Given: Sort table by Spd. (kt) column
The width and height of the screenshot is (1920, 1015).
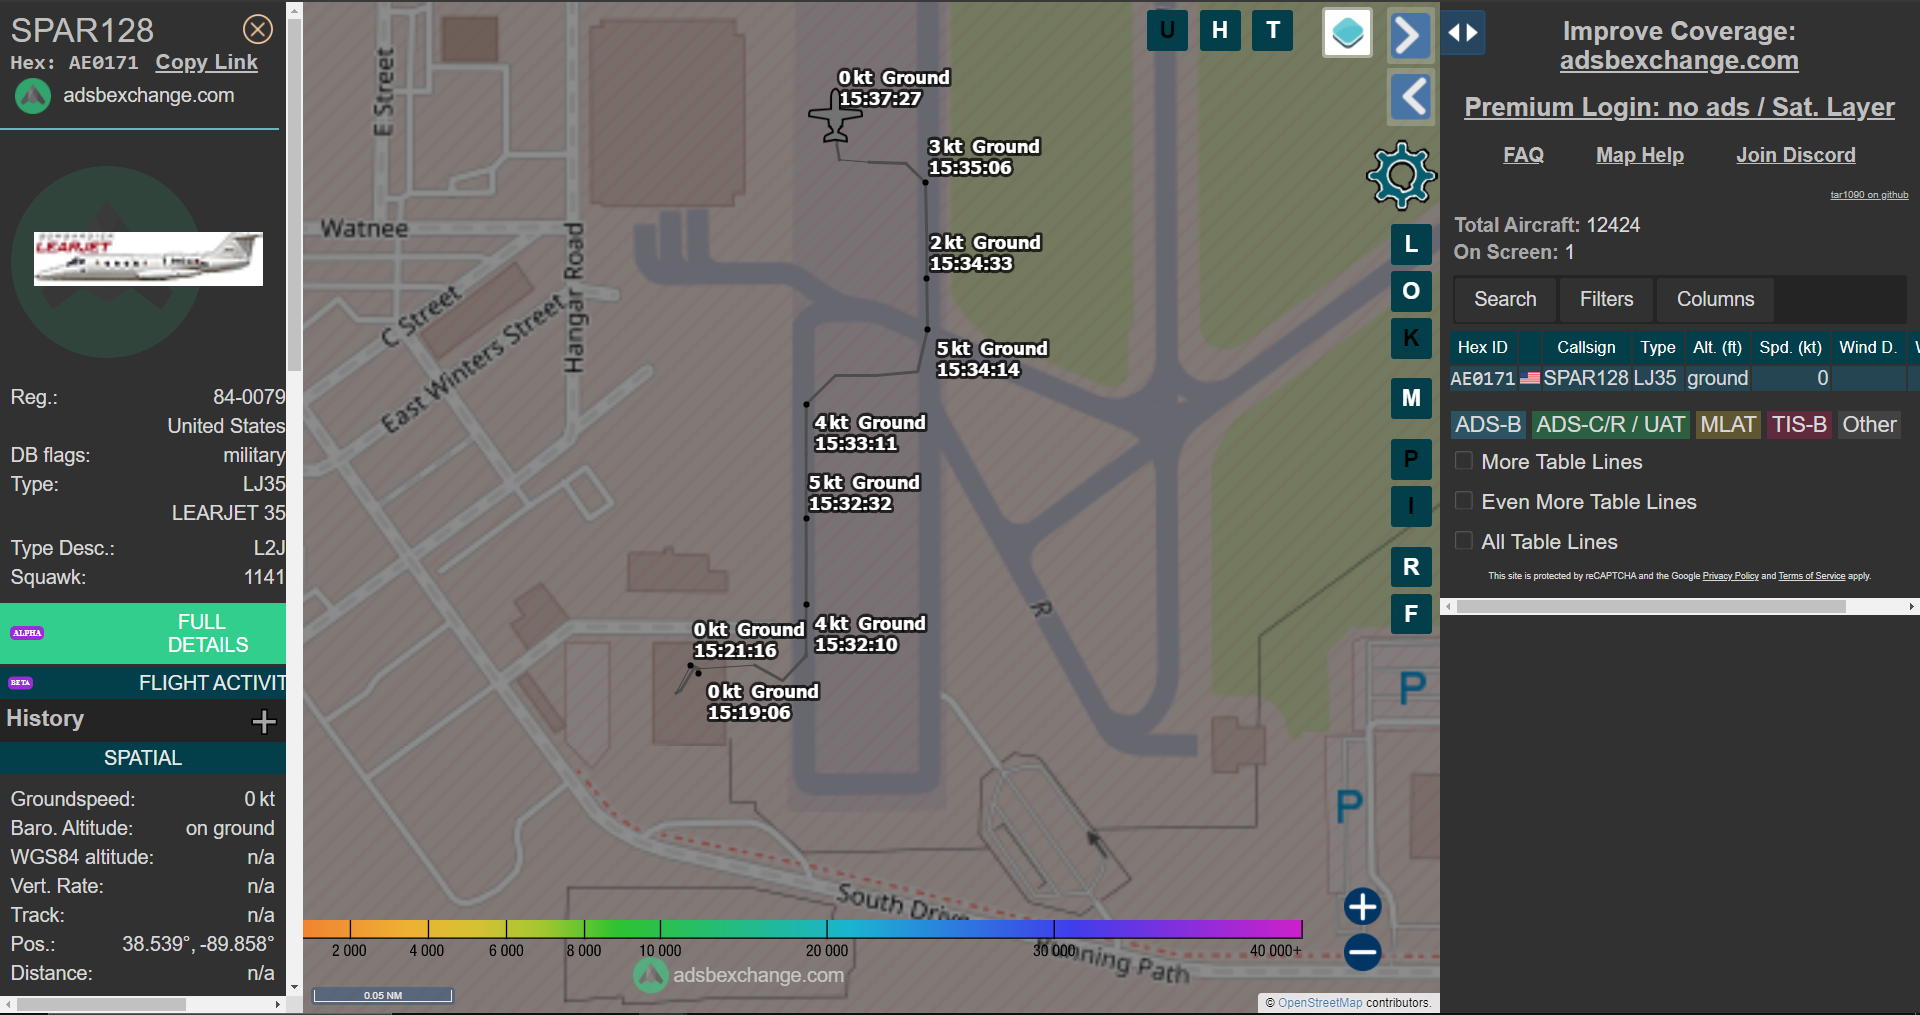Looking at the screenshot, I should [x=1790, y=347].
